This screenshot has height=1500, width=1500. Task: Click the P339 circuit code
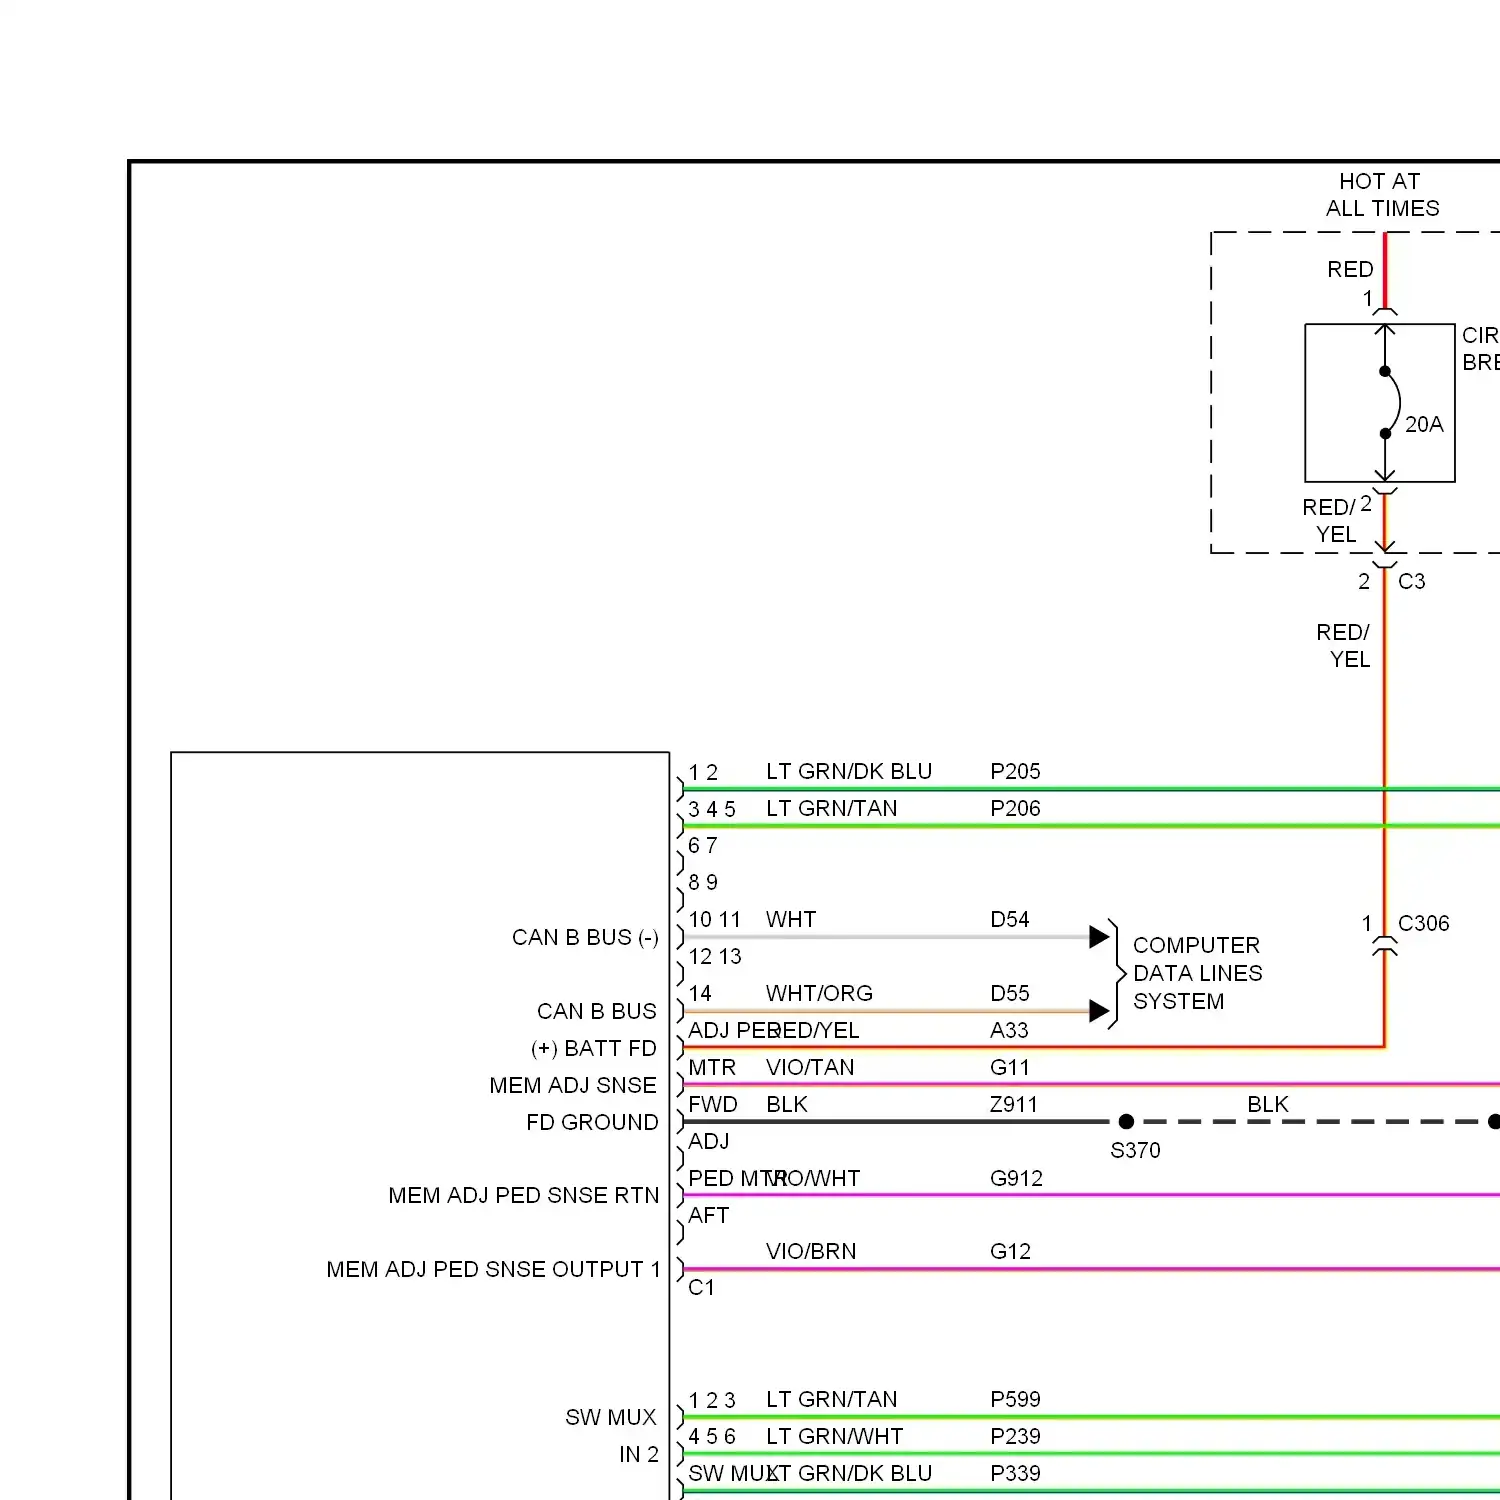(x=1015, y=1473)
